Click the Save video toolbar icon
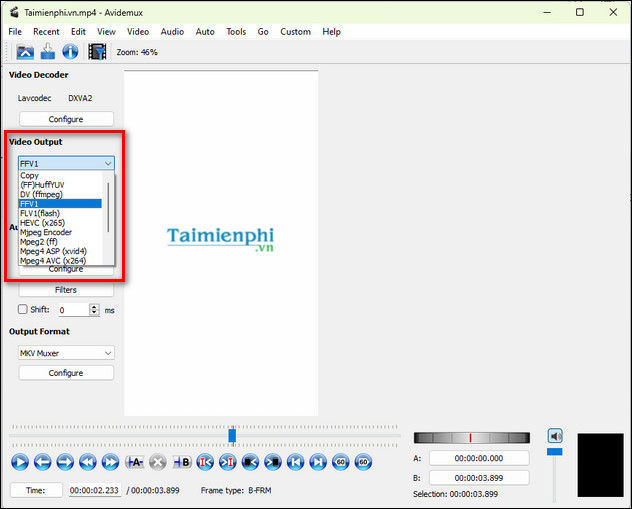The height and width of the screenshot is (509, 632). point(48,52)
